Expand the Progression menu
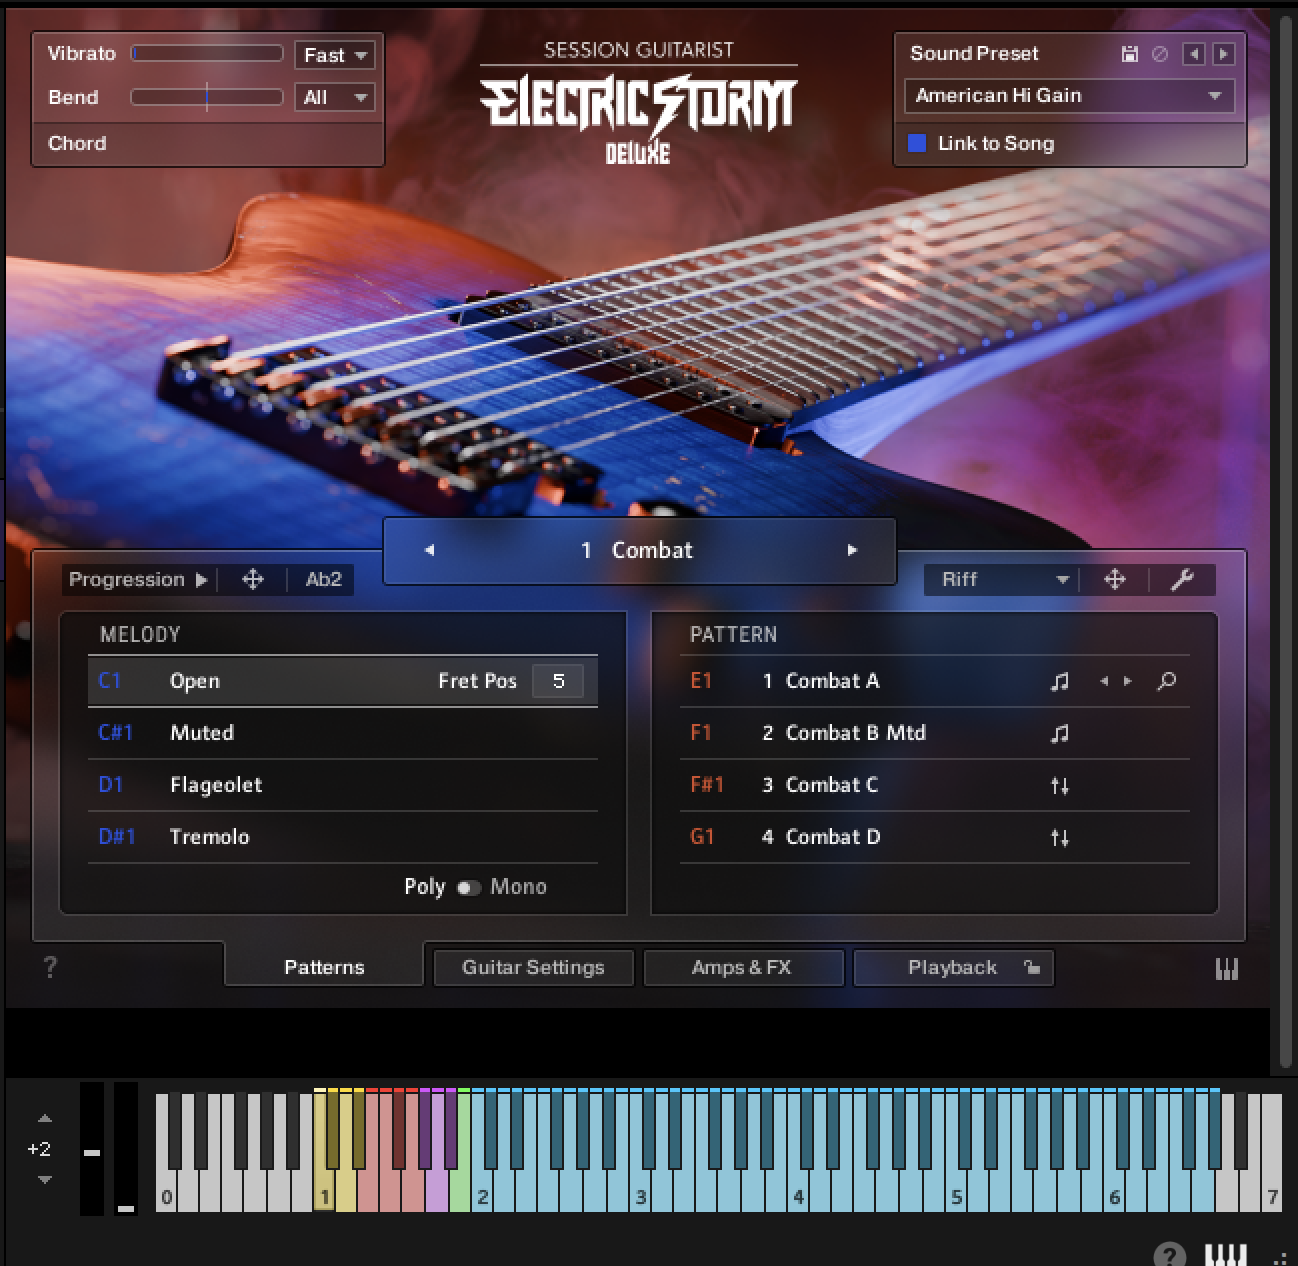1298x1266 pixels. [x=138, y=580]
